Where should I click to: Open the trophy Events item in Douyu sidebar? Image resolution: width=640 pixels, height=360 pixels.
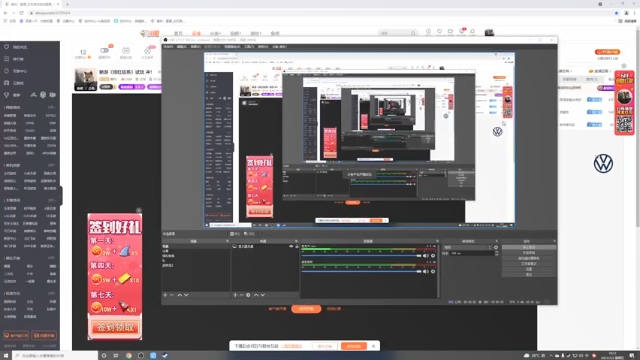[7, 95]
